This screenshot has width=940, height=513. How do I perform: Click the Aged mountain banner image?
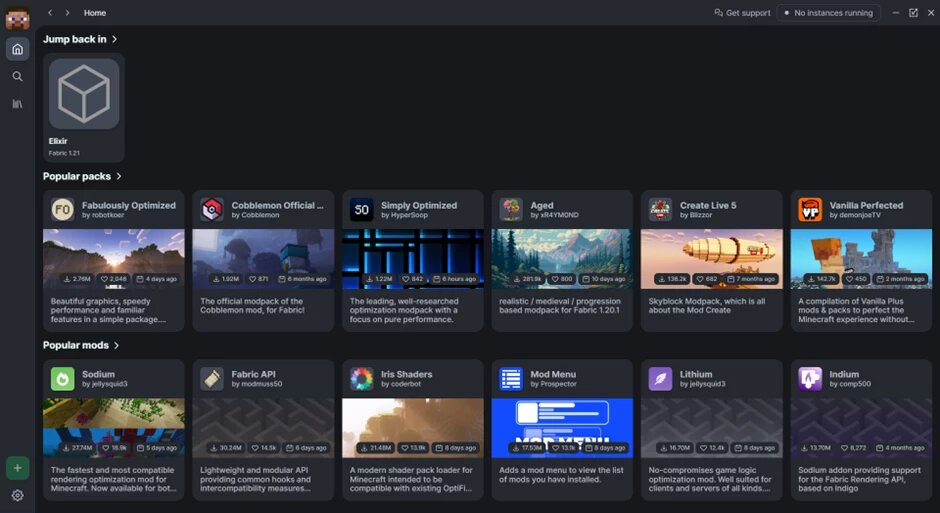point(562,259)
